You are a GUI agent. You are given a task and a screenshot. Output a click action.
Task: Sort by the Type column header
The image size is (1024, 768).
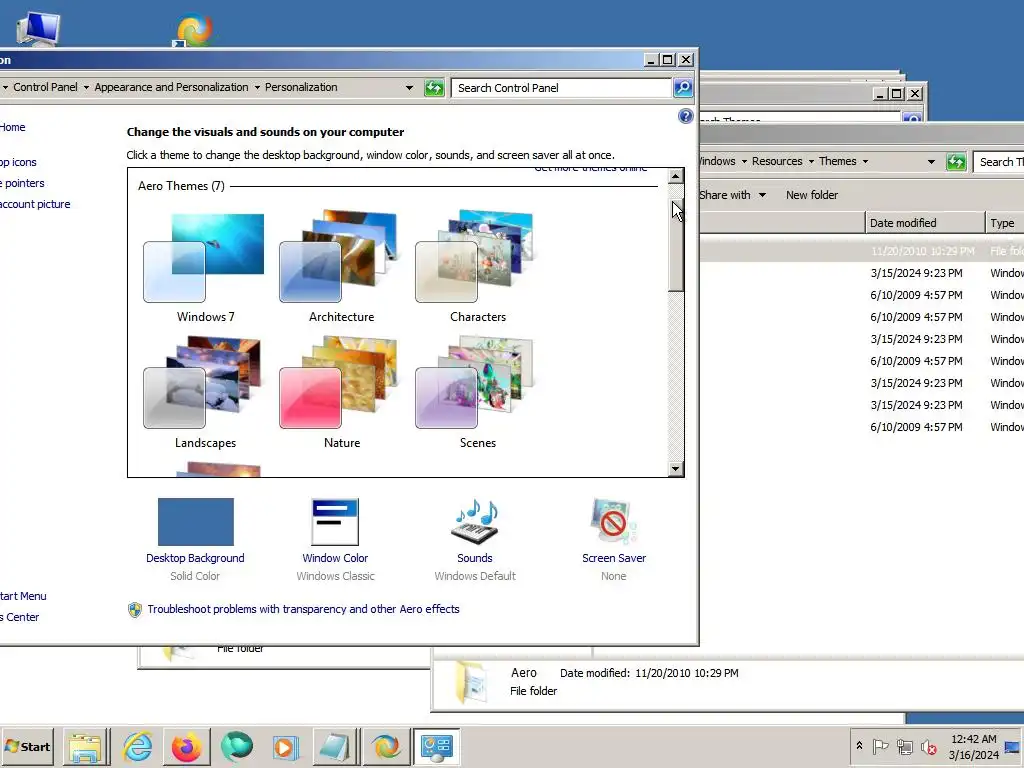click(1005, 223)
